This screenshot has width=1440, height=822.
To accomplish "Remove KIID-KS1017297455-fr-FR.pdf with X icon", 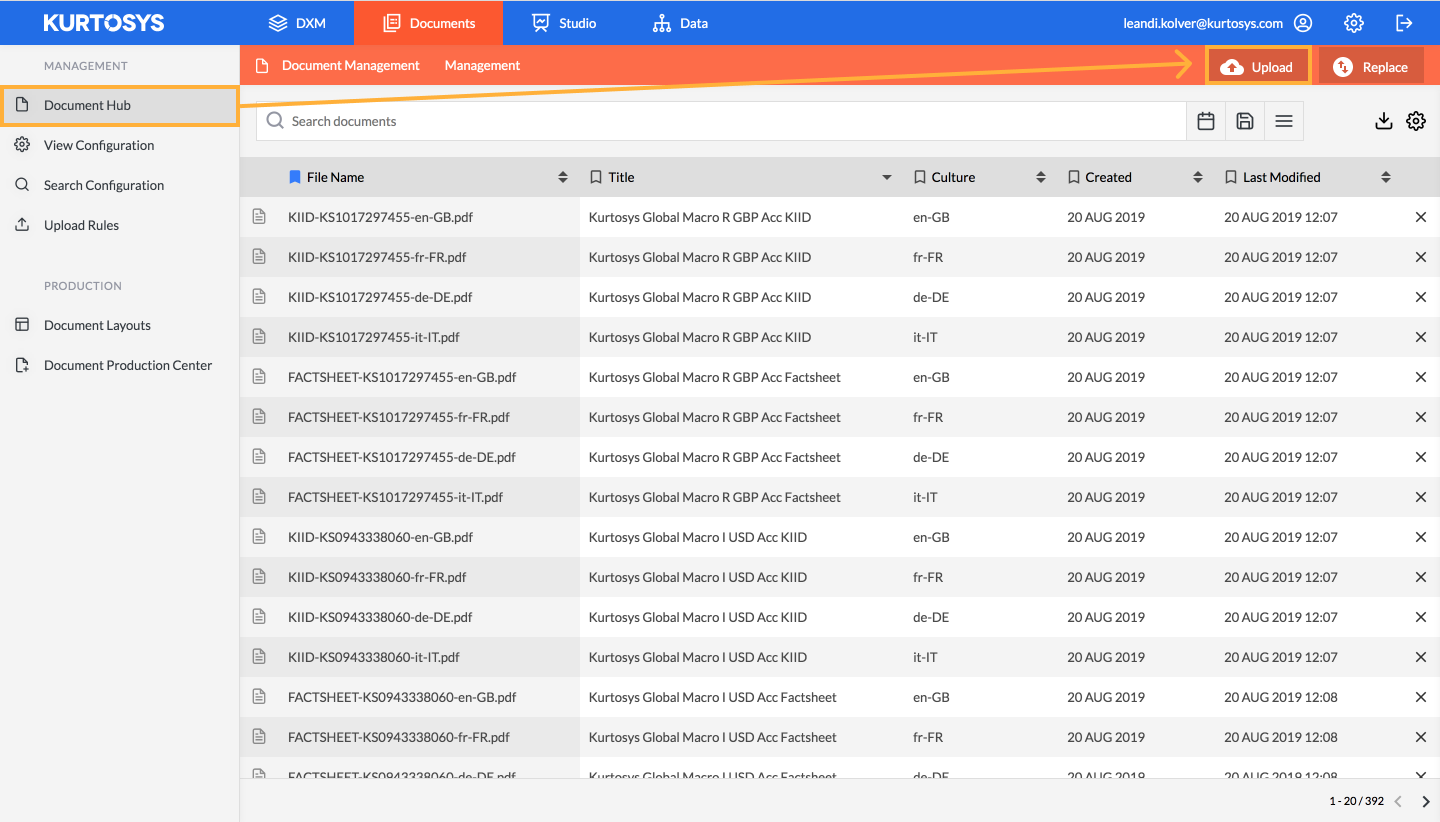I will click(x=1421, y=257).
